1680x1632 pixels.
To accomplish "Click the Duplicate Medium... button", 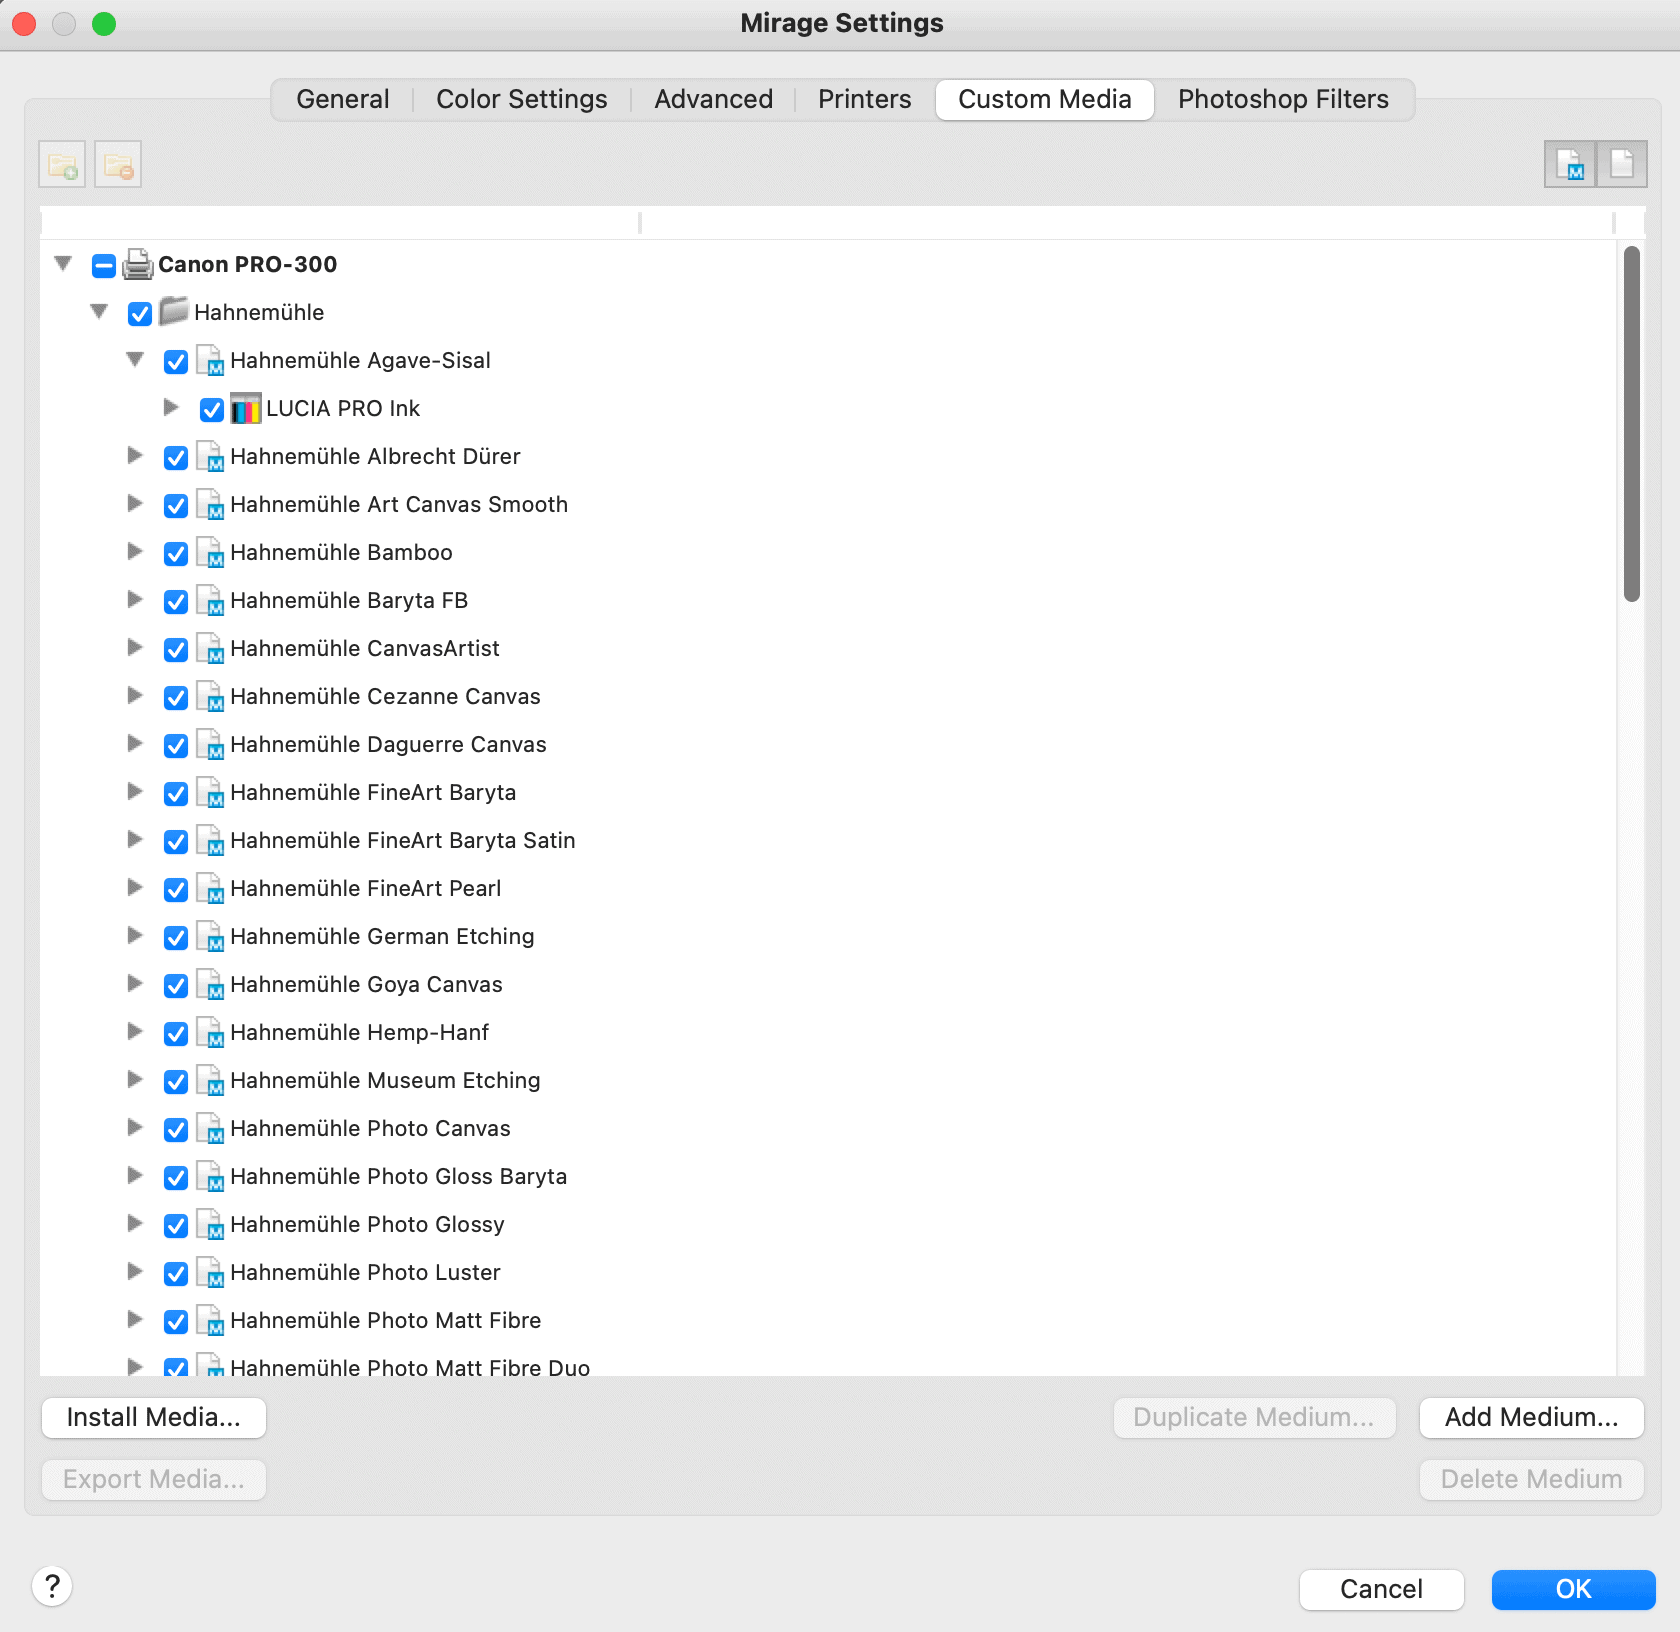I will [1254, 1417].
